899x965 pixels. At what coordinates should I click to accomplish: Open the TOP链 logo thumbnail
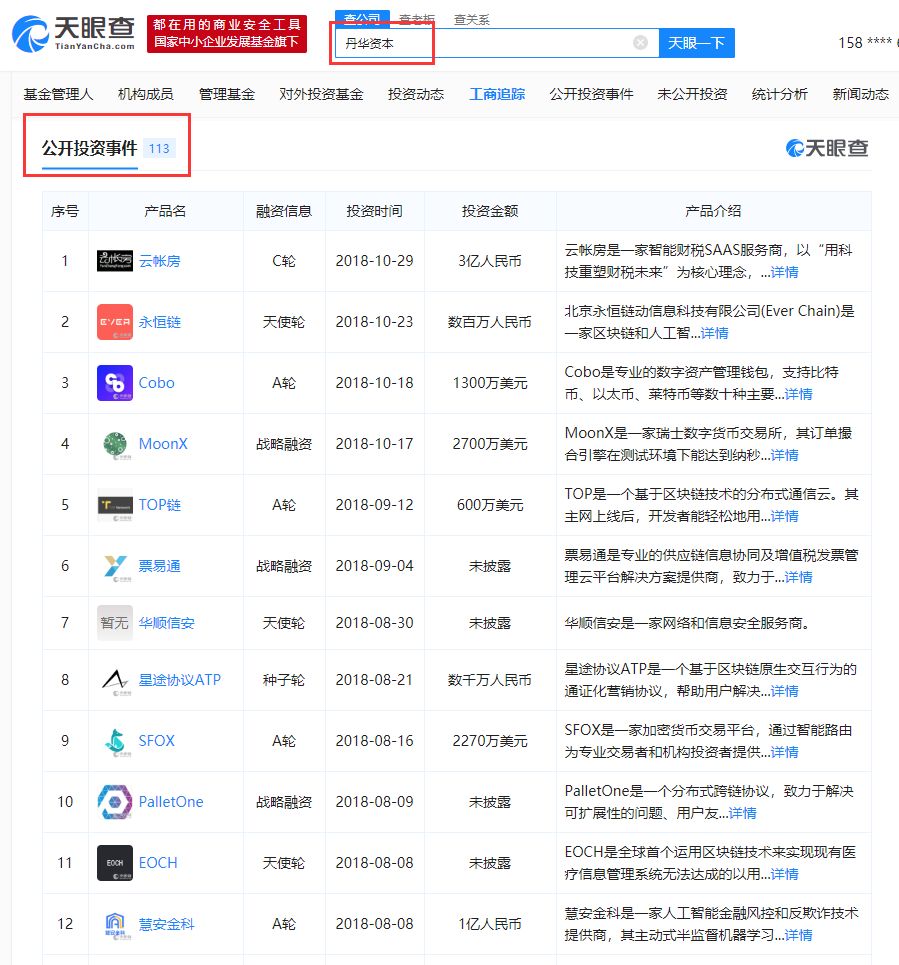(x=114, y=505)
